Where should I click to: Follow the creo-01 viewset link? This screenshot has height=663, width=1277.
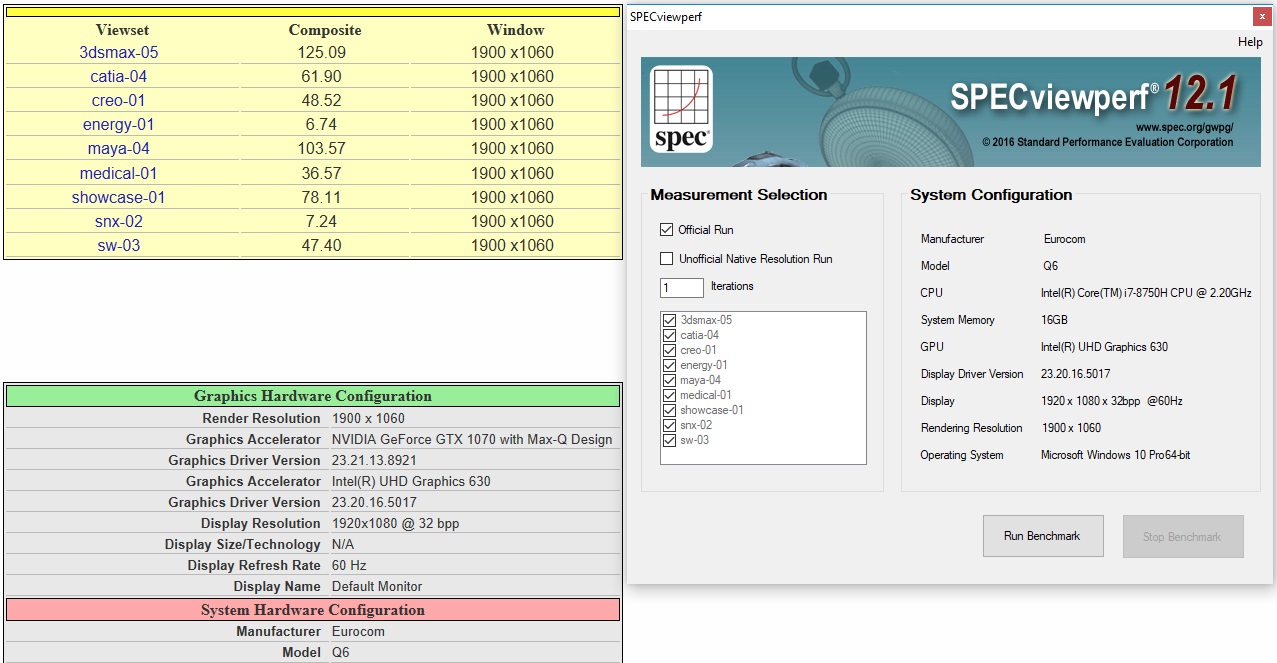(119, 101)
